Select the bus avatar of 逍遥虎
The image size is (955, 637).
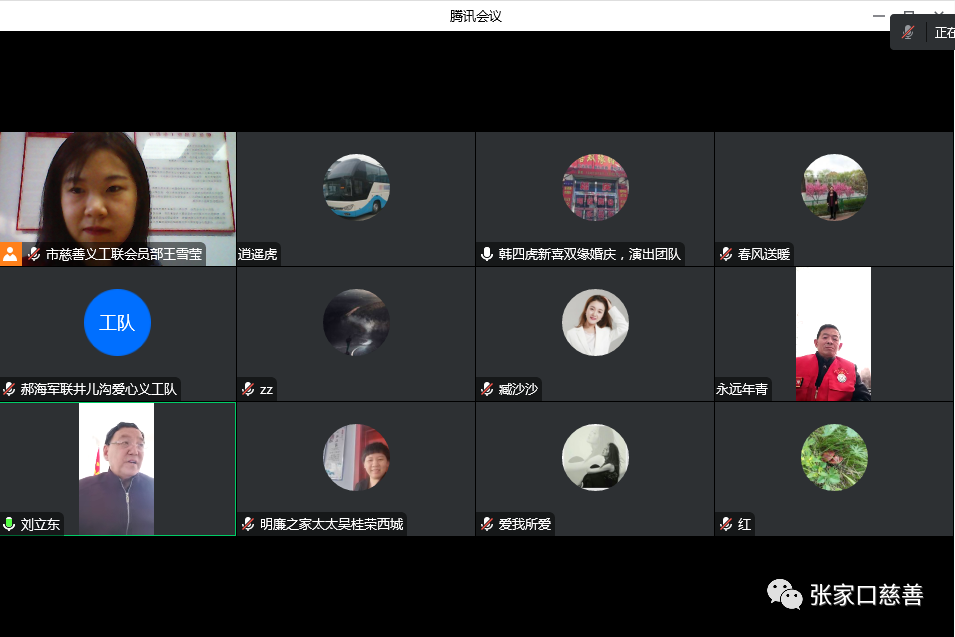(x=356, y=187)
